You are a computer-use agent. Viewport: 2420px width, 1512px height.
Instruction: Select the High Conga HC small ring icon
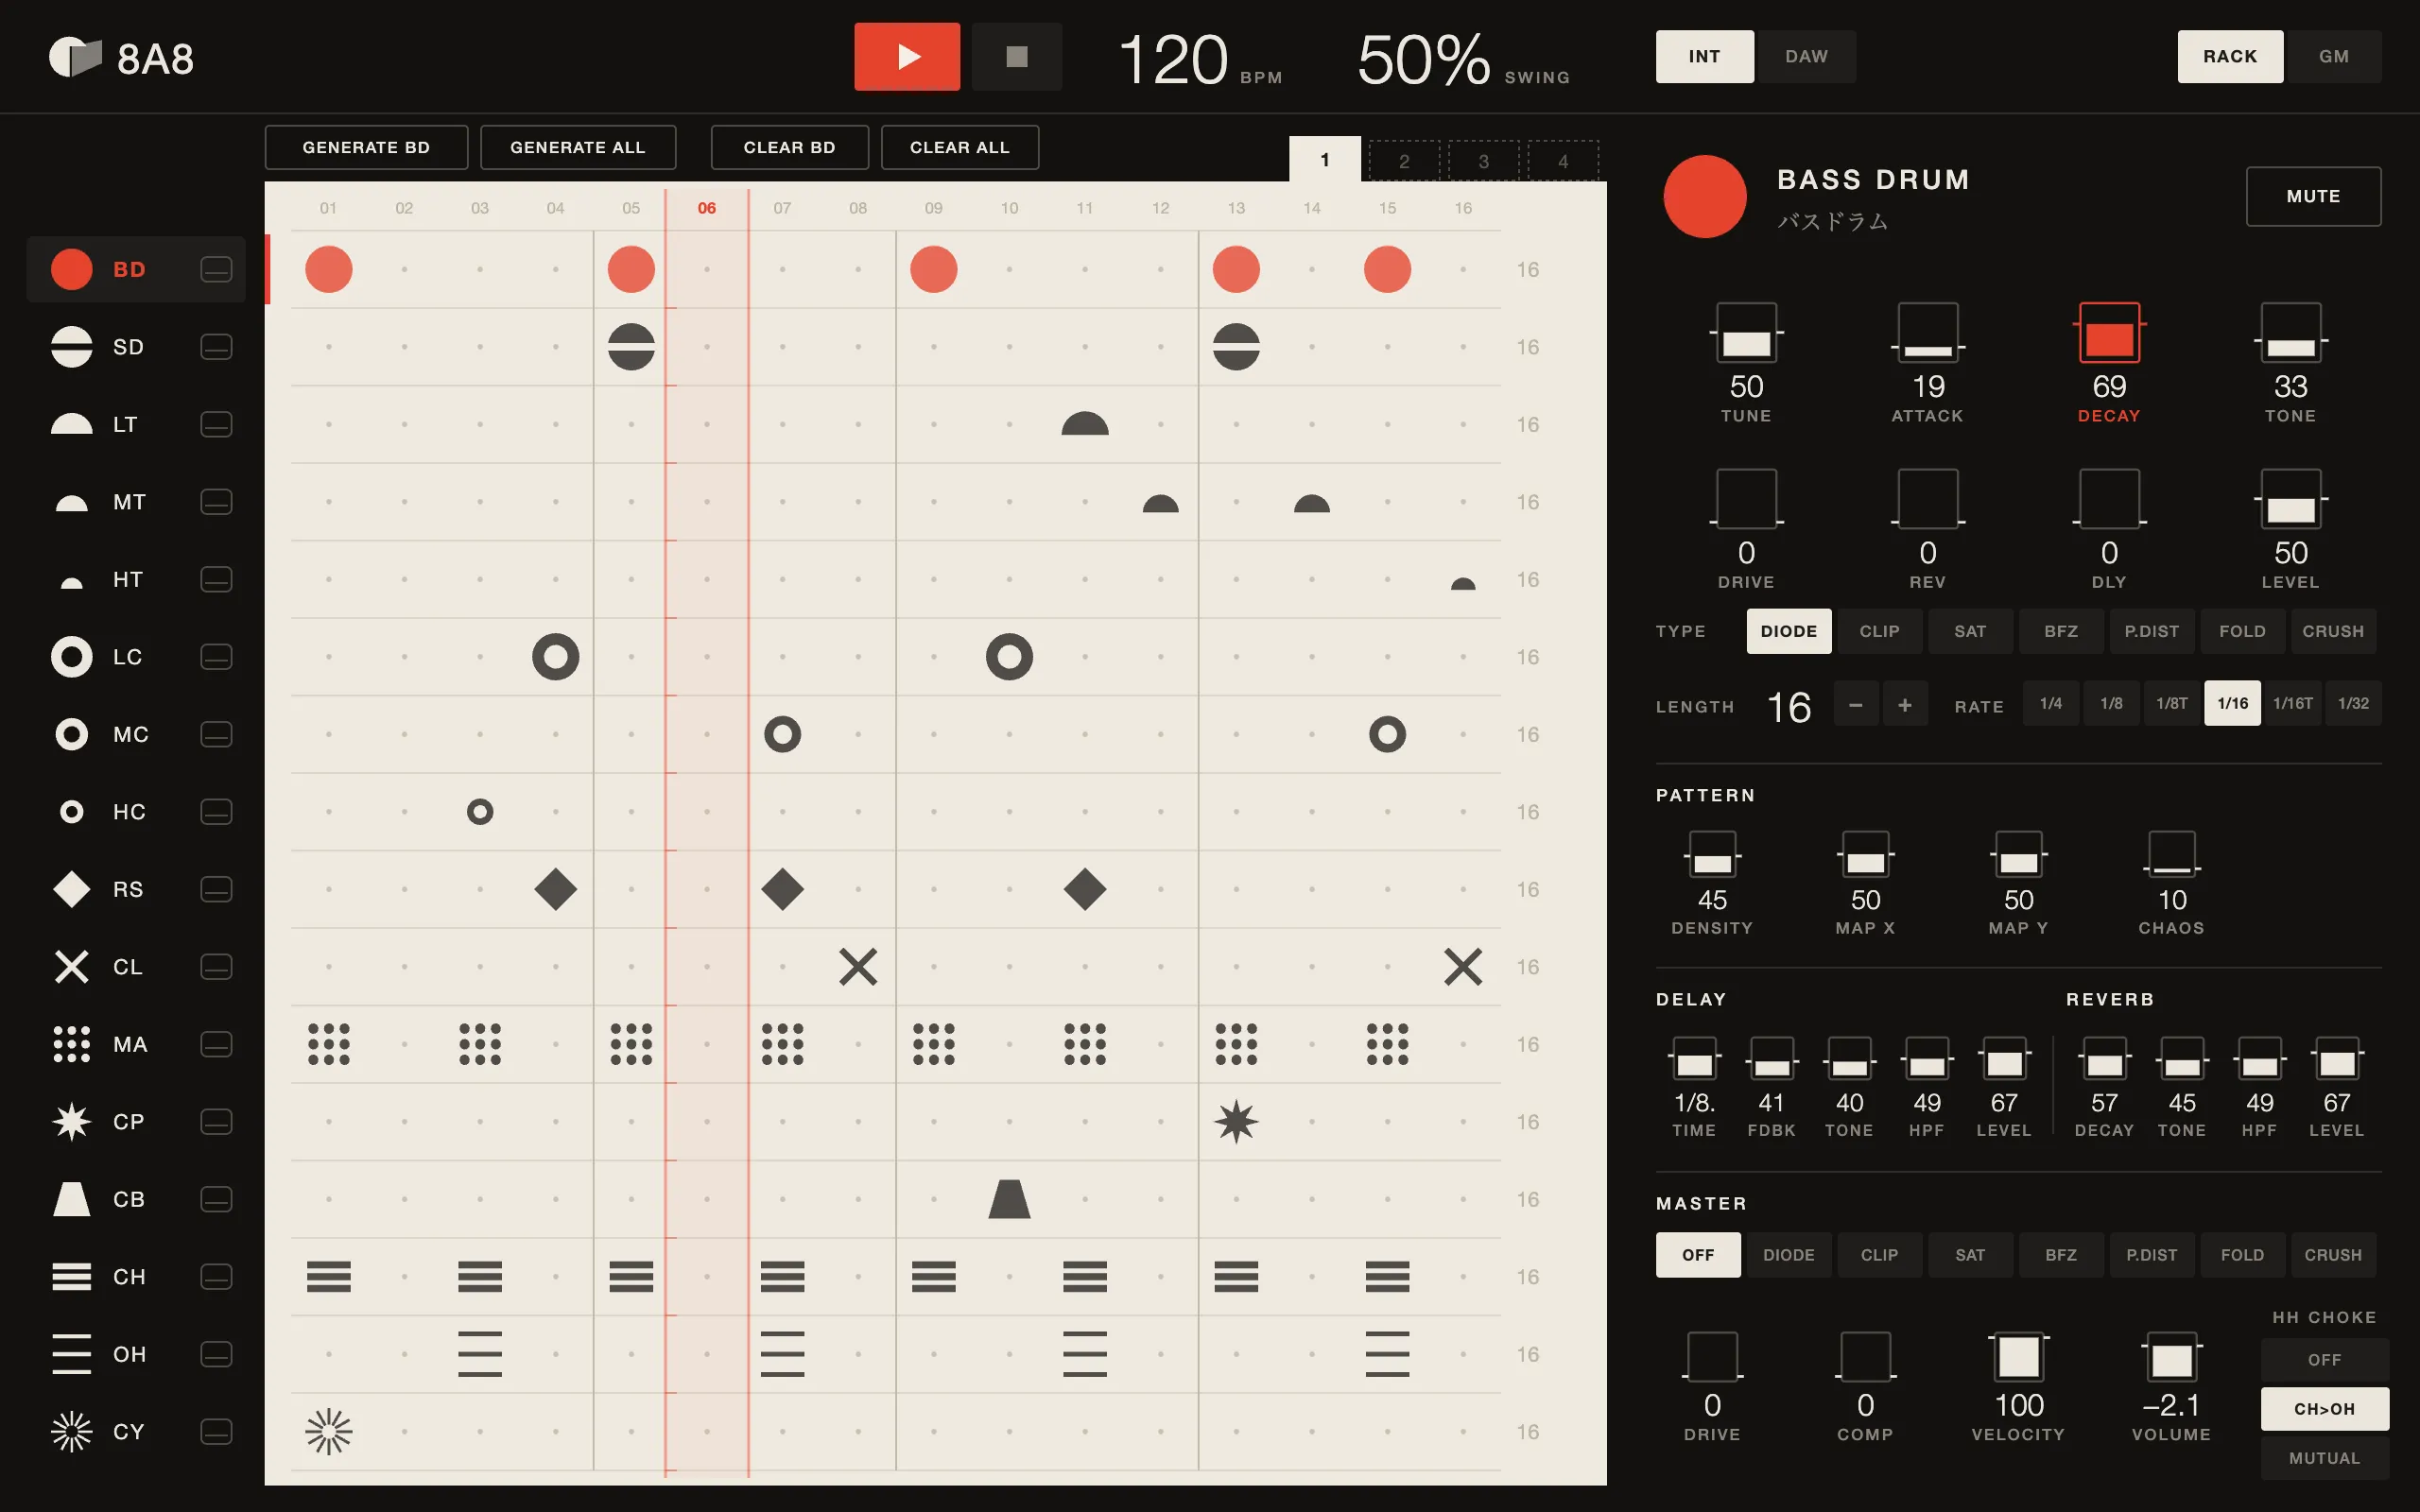pos(71,812)
